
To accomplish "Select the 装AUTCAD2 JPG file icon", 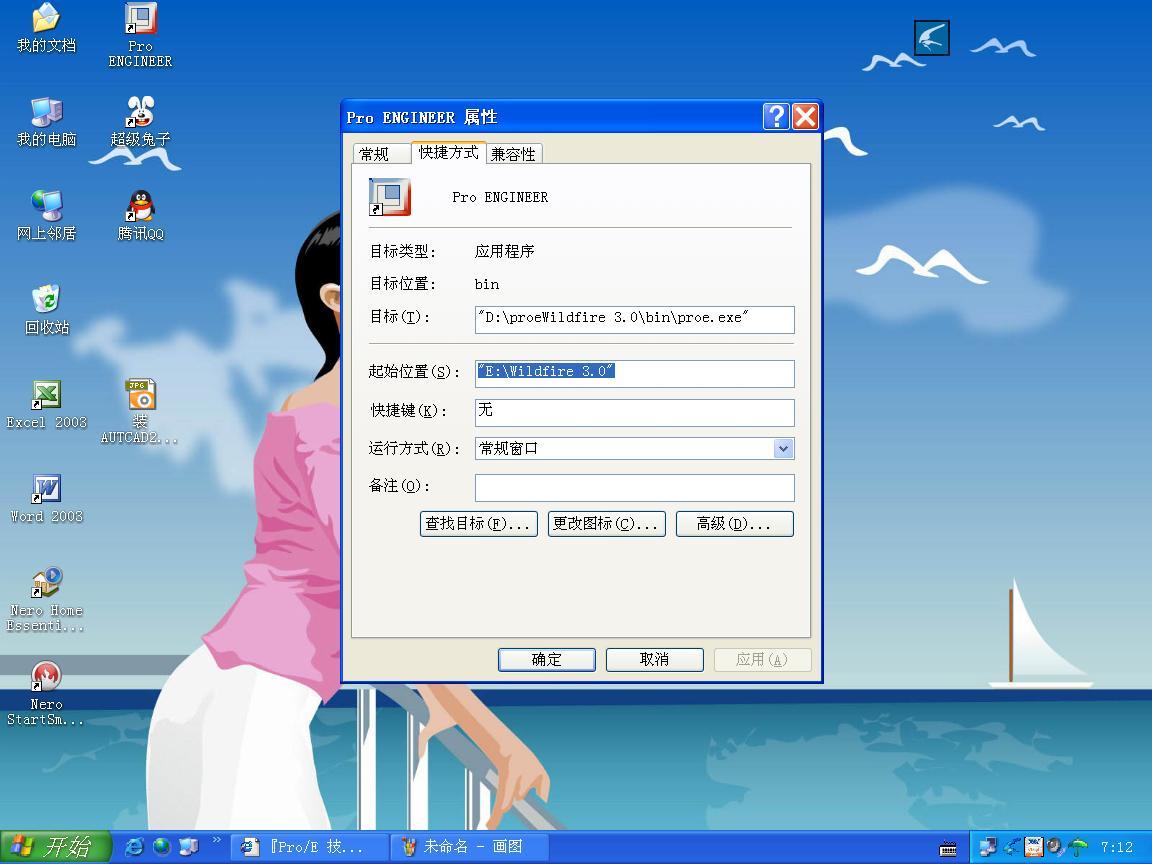I will pyautogui.click(x=140, y=411).
